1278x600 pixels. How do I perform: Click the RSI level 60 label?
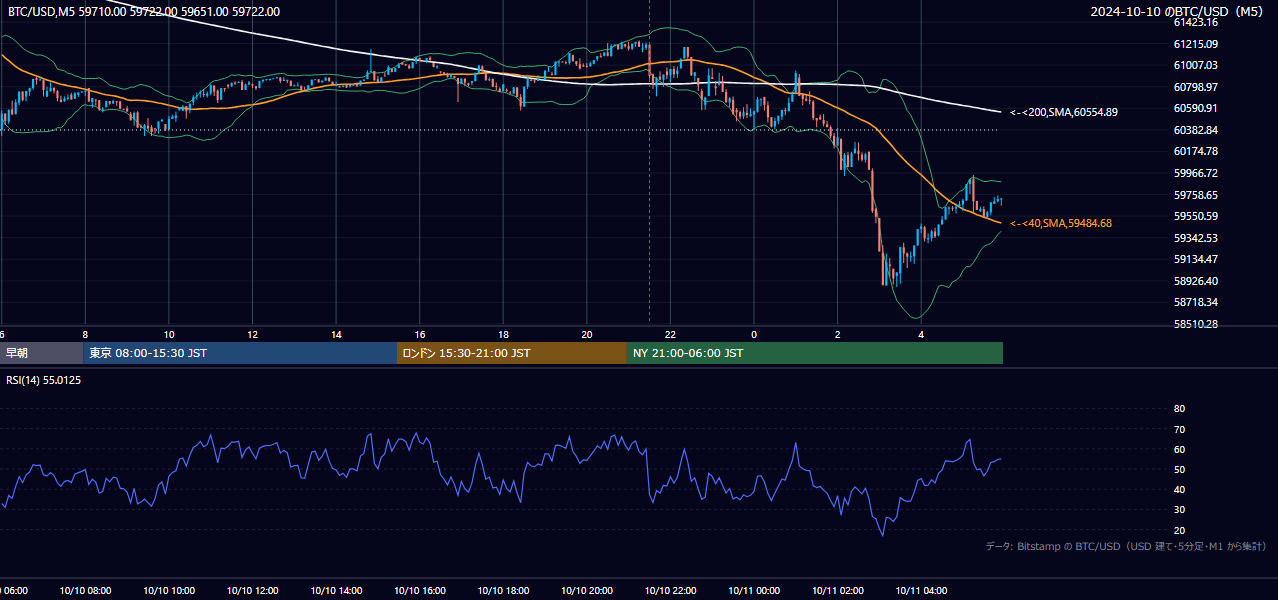coord(1179,449)
